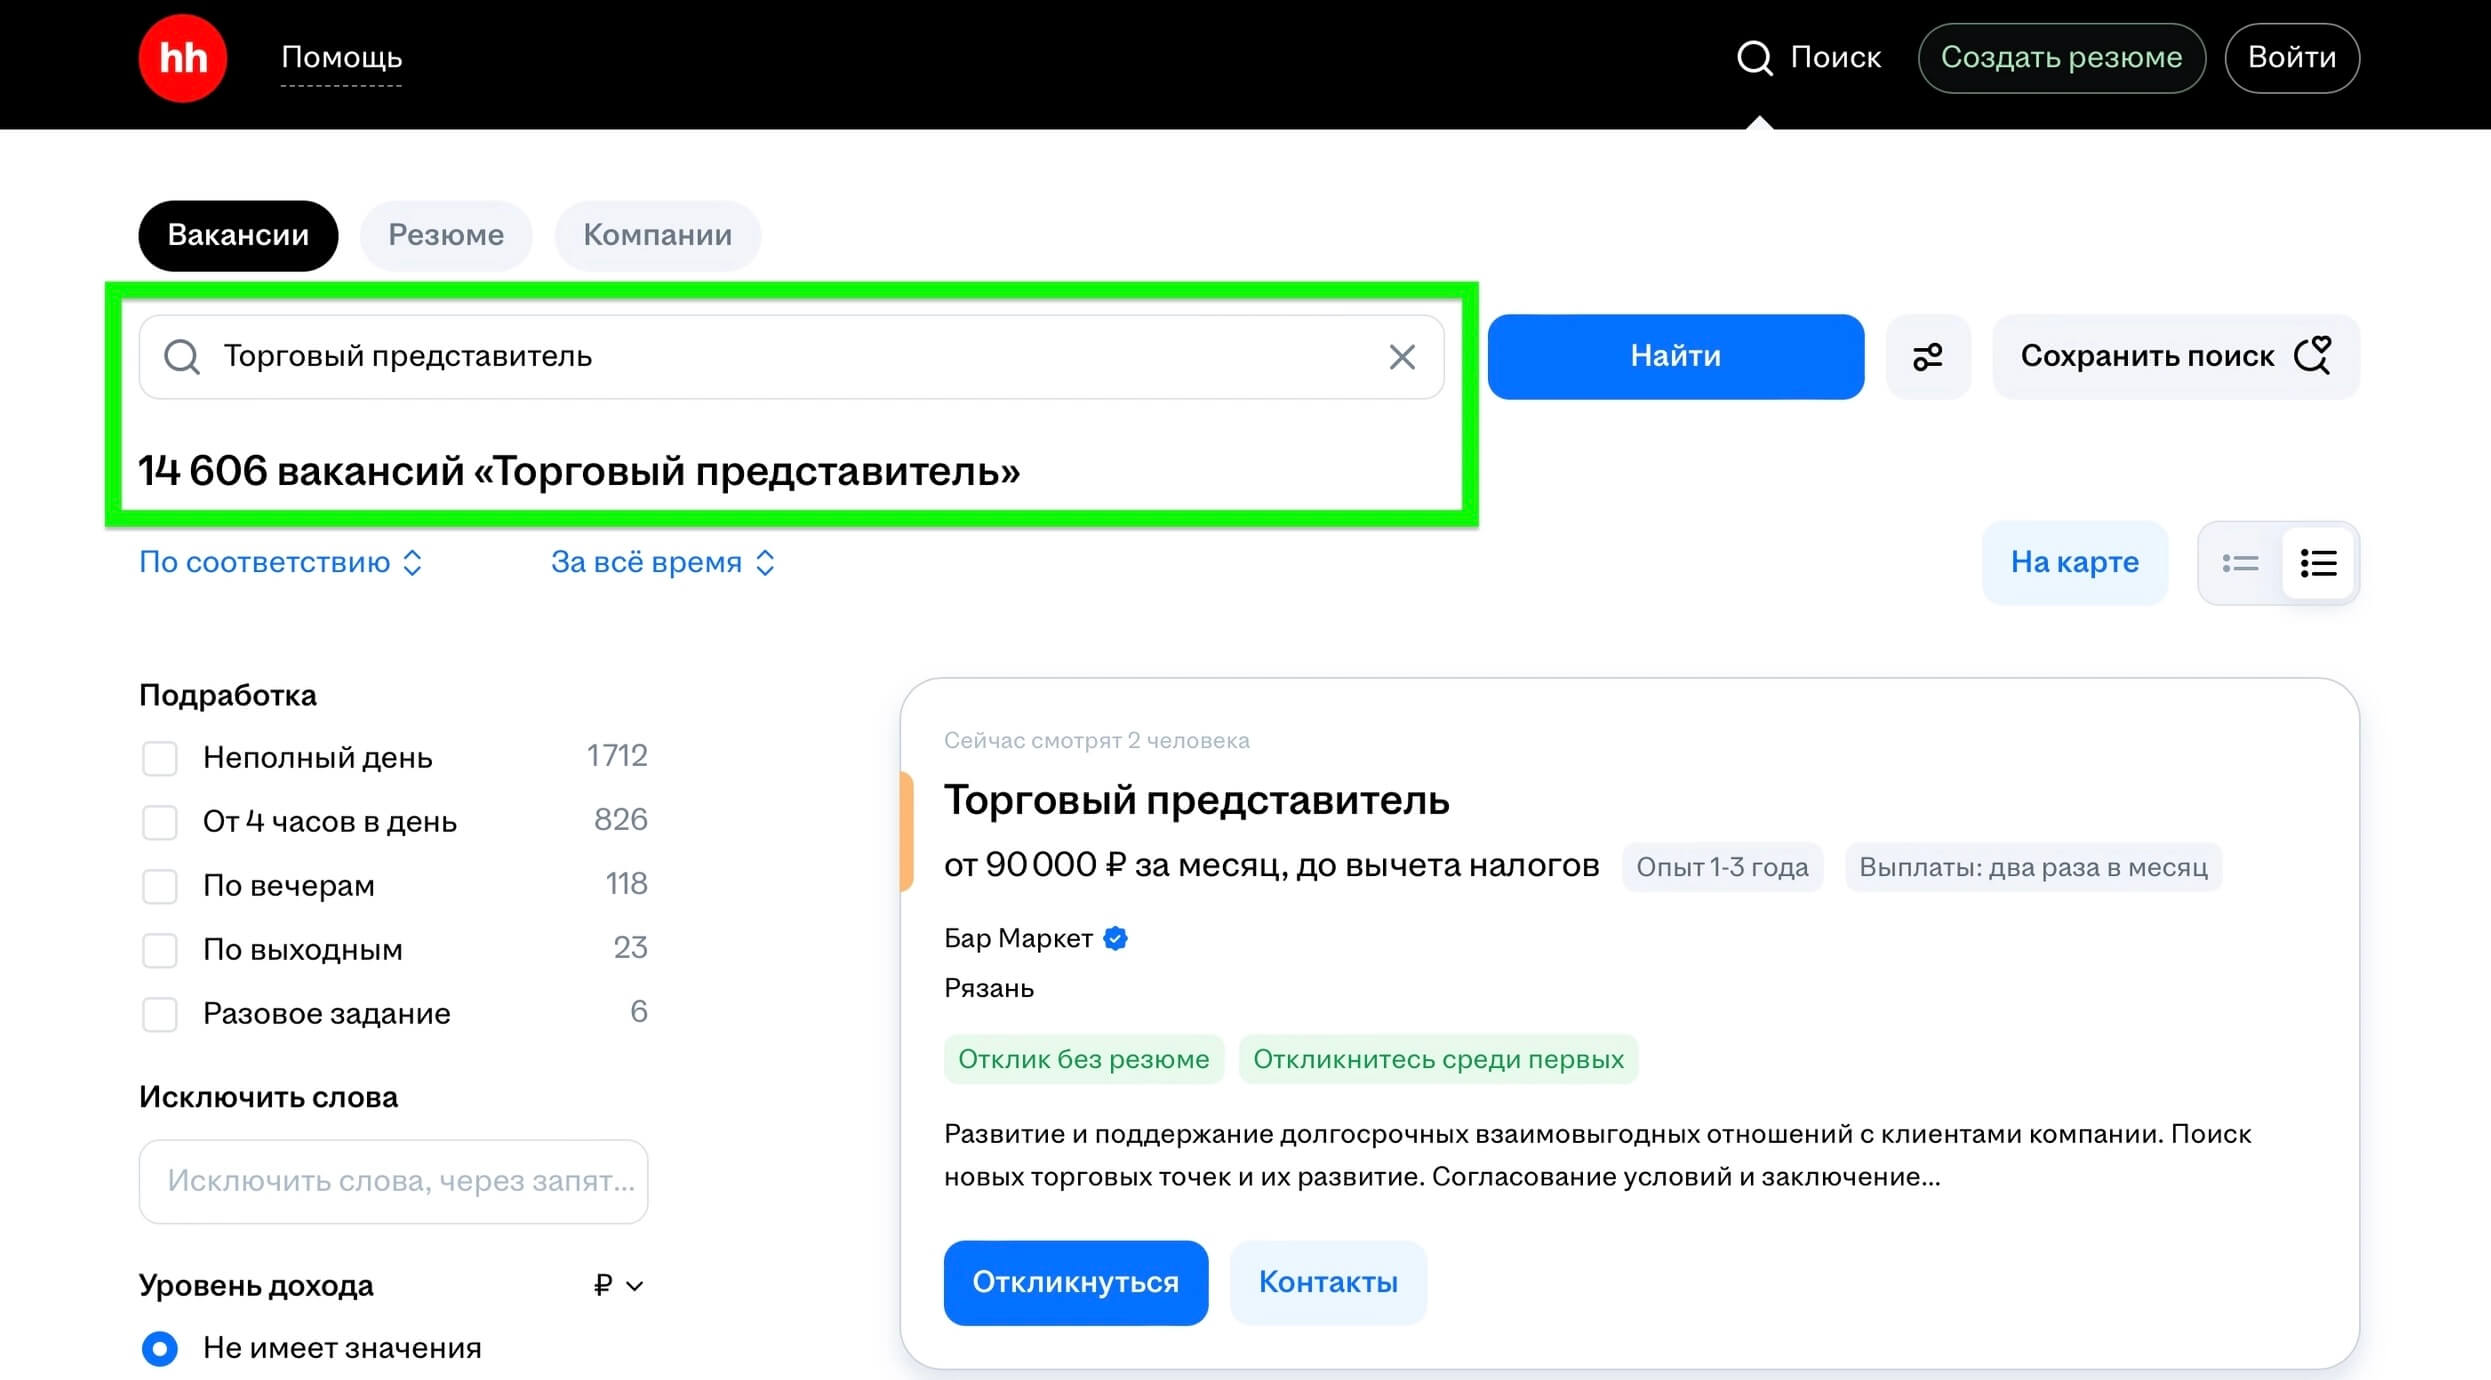Click the Откликнитесь среди первых tag
This screenshot has height=1380, width=2491.
coord(1438,1059)
